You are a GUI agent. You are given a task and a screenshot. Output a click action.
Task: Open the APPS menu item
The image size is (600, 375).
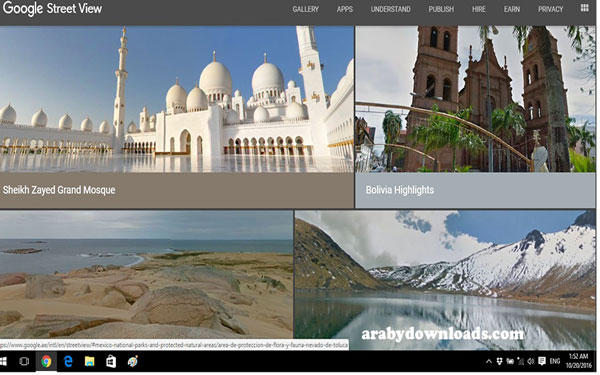click(x=345, y=9)
